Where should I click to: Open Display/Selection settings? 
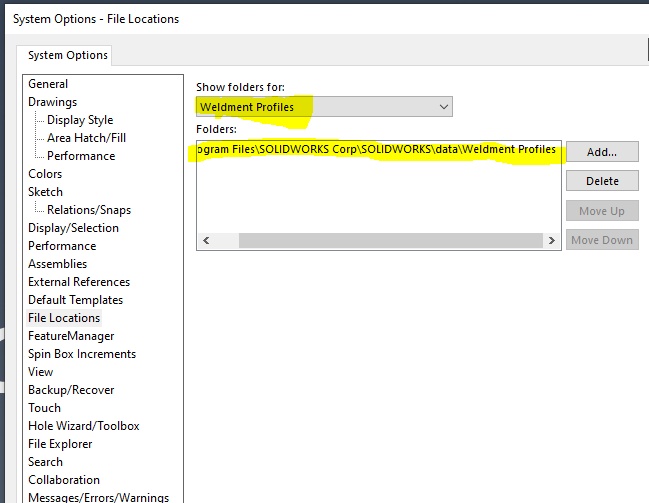(73, 228)
